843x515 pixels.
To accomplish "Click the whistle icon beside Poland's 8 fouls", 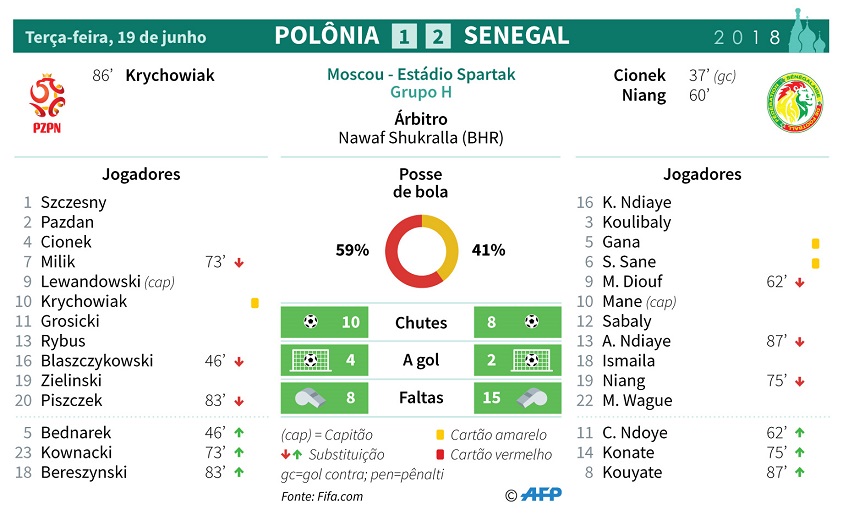I will point(310,398).
